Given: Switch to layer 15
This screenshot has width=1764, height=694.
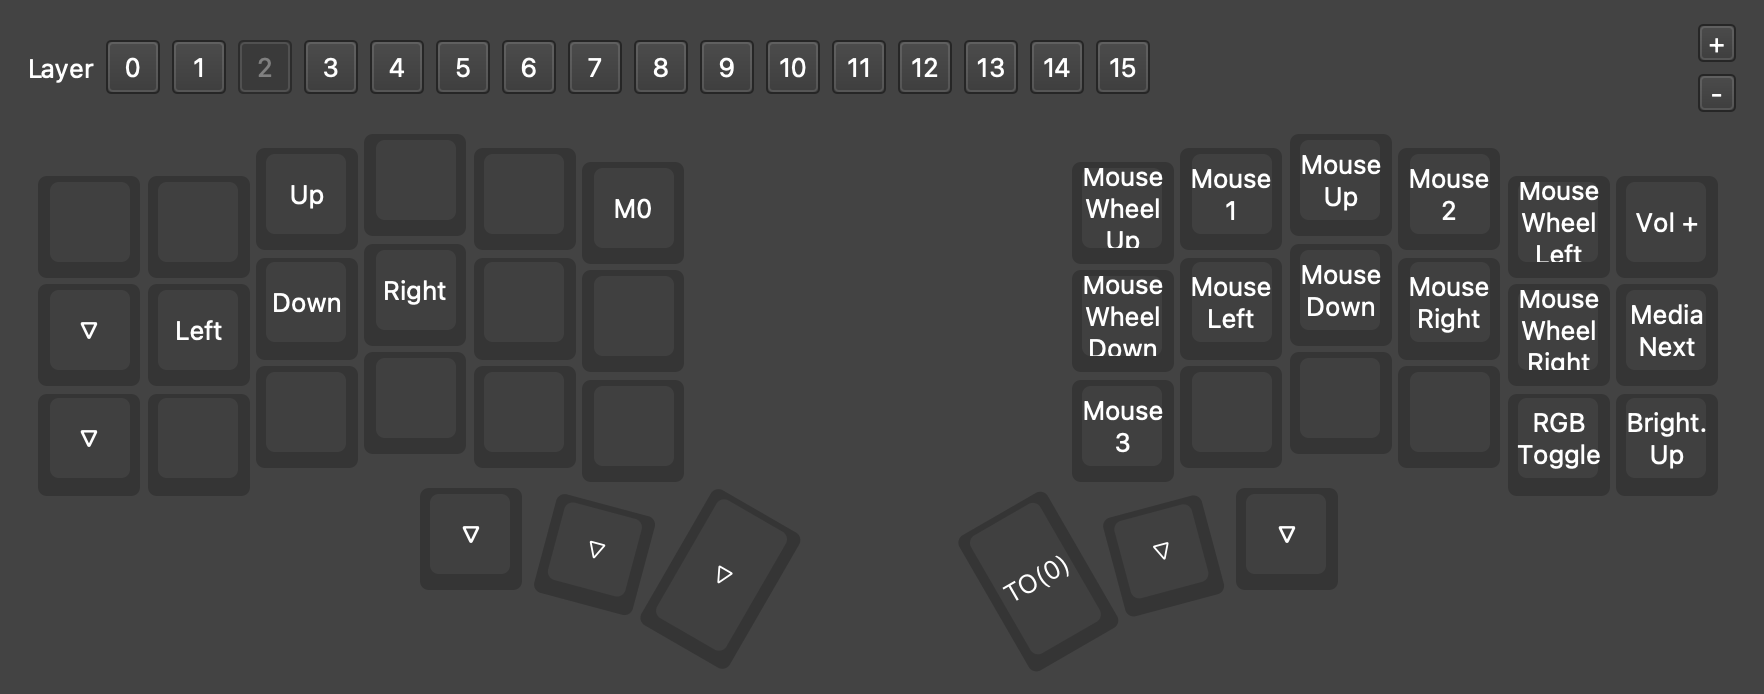Looking at the screenshot, I should coord(1122,68).
